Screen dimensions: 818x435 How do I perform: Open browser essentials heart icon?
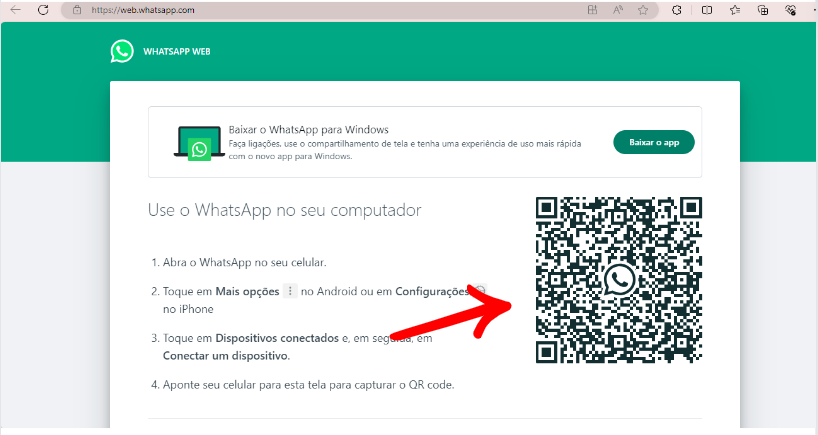[790, 9]
